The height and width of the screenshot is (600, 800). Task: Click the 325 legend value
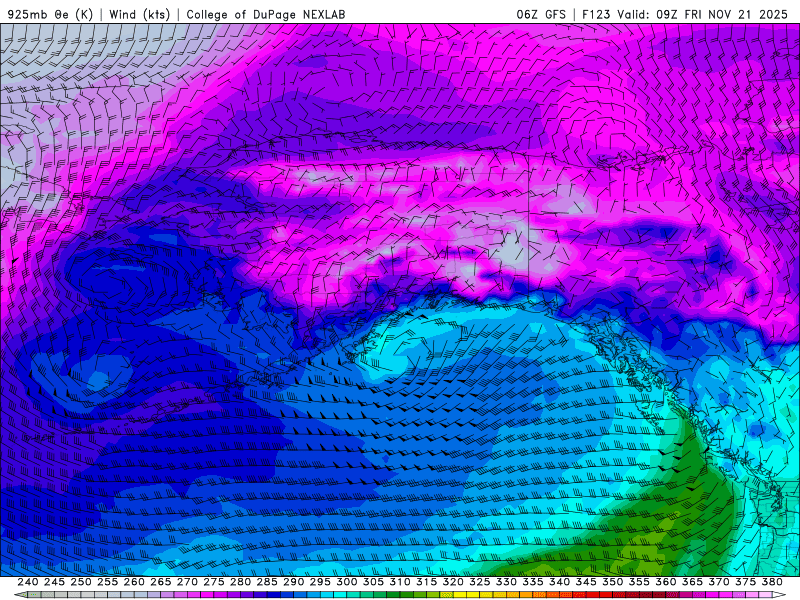[x=480, y=582]
